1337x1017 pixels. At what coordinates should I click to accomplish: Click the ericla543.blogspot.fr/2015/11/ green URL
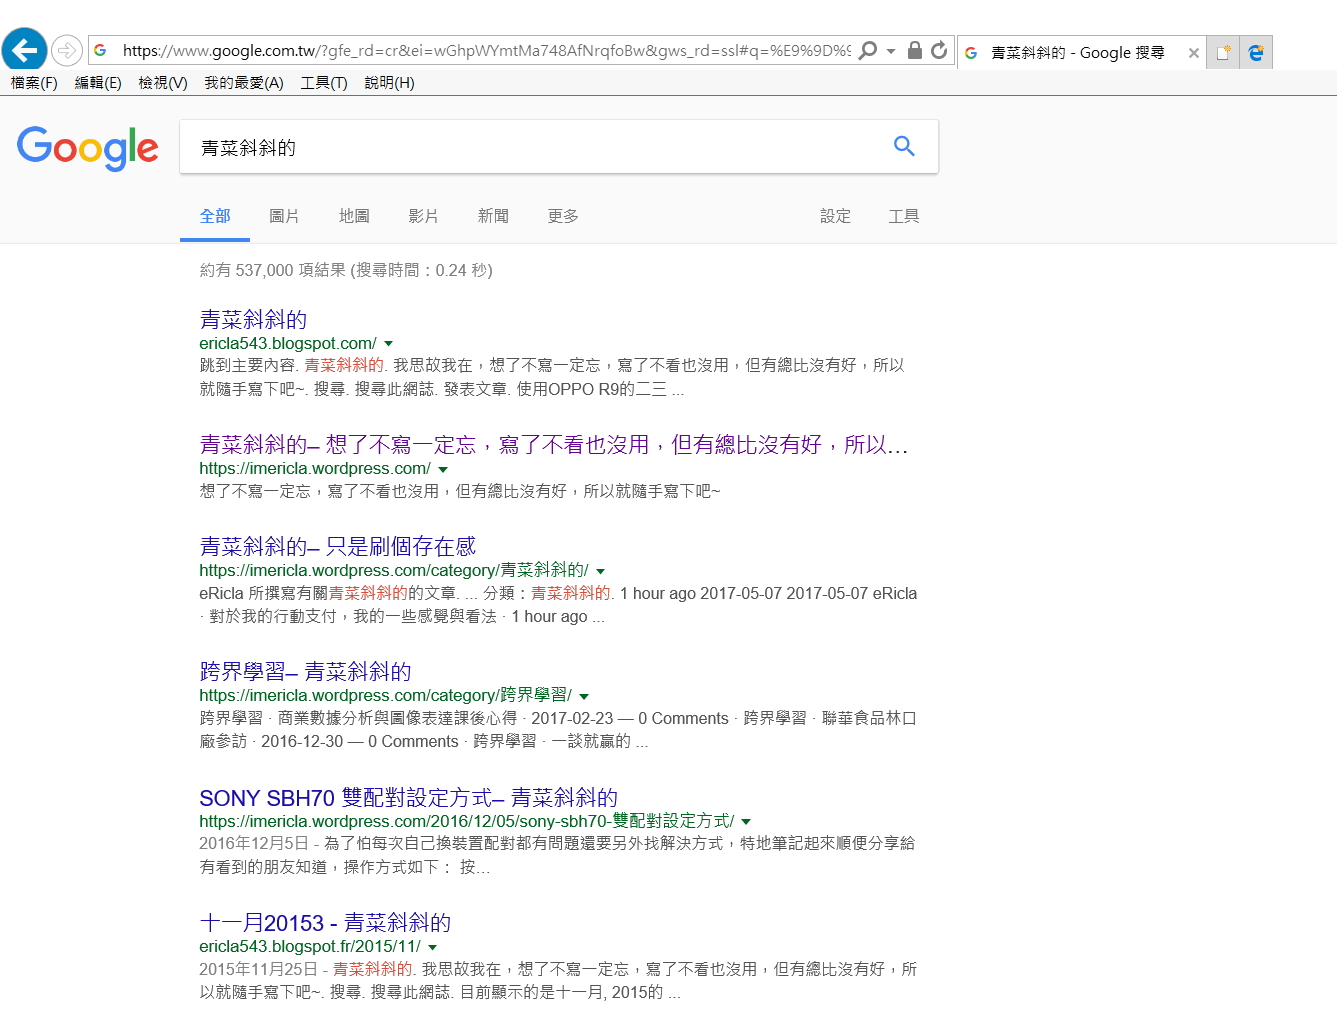pyautogui.click(x=310, y=947)
